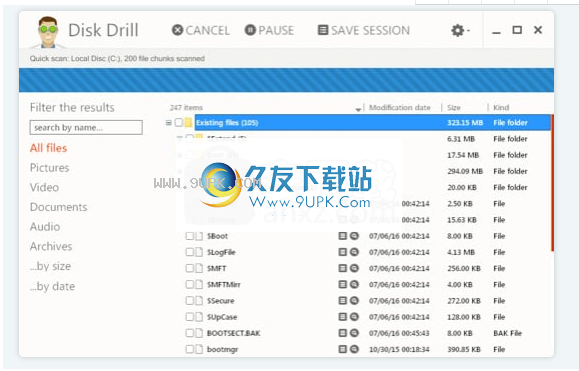579x371 pixels.
Task: Check the $Boot file checkbox
Action: pos(189,236)
